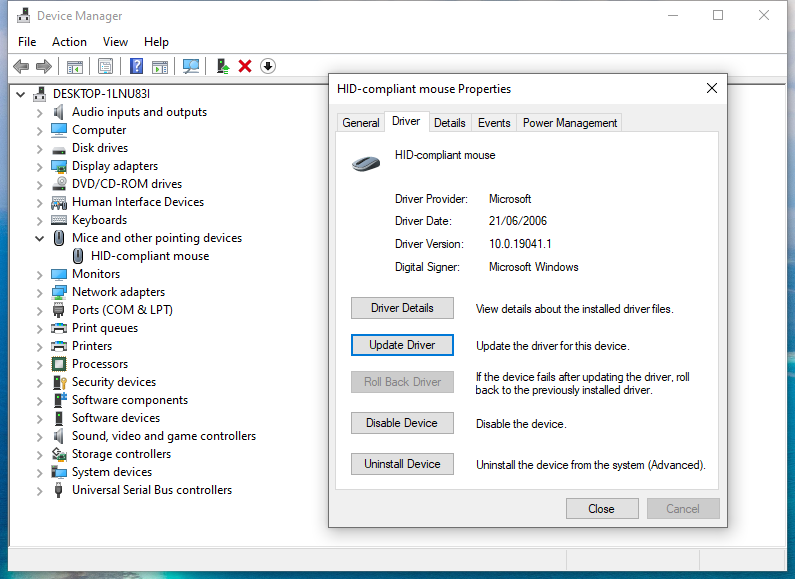Click the Properties toolbar icon
The width and height of the screenshot is (795, 579).
105,66
